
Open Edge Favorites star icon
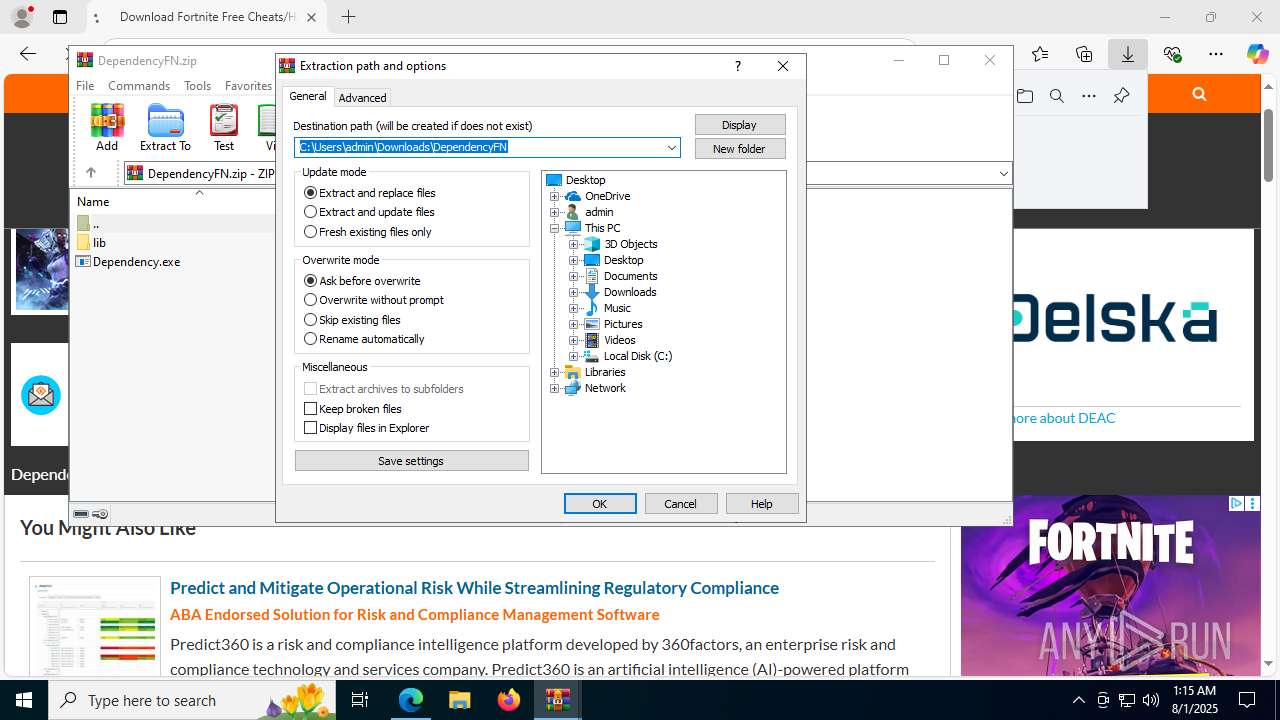(x=1040, y=54)
